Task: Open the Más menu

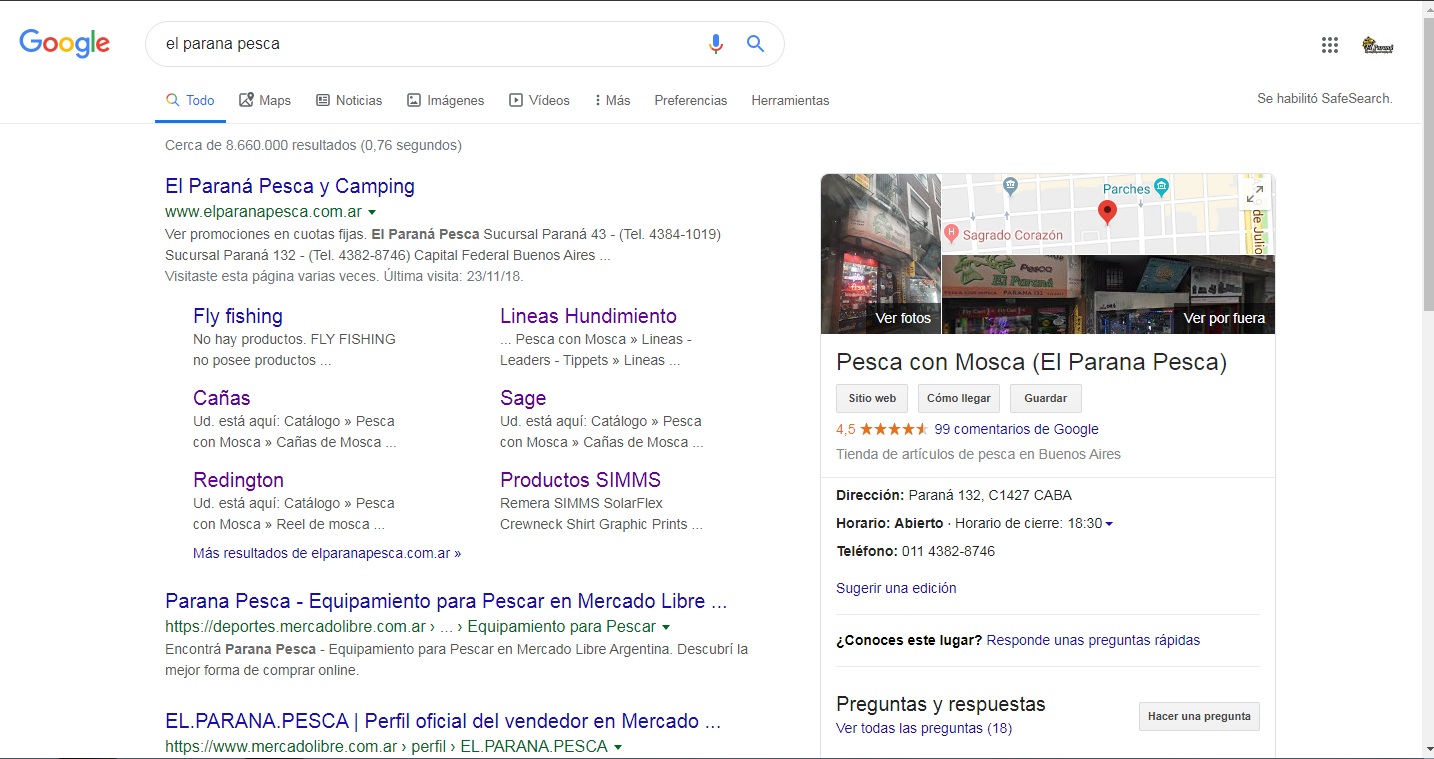Action: (613, 100)
